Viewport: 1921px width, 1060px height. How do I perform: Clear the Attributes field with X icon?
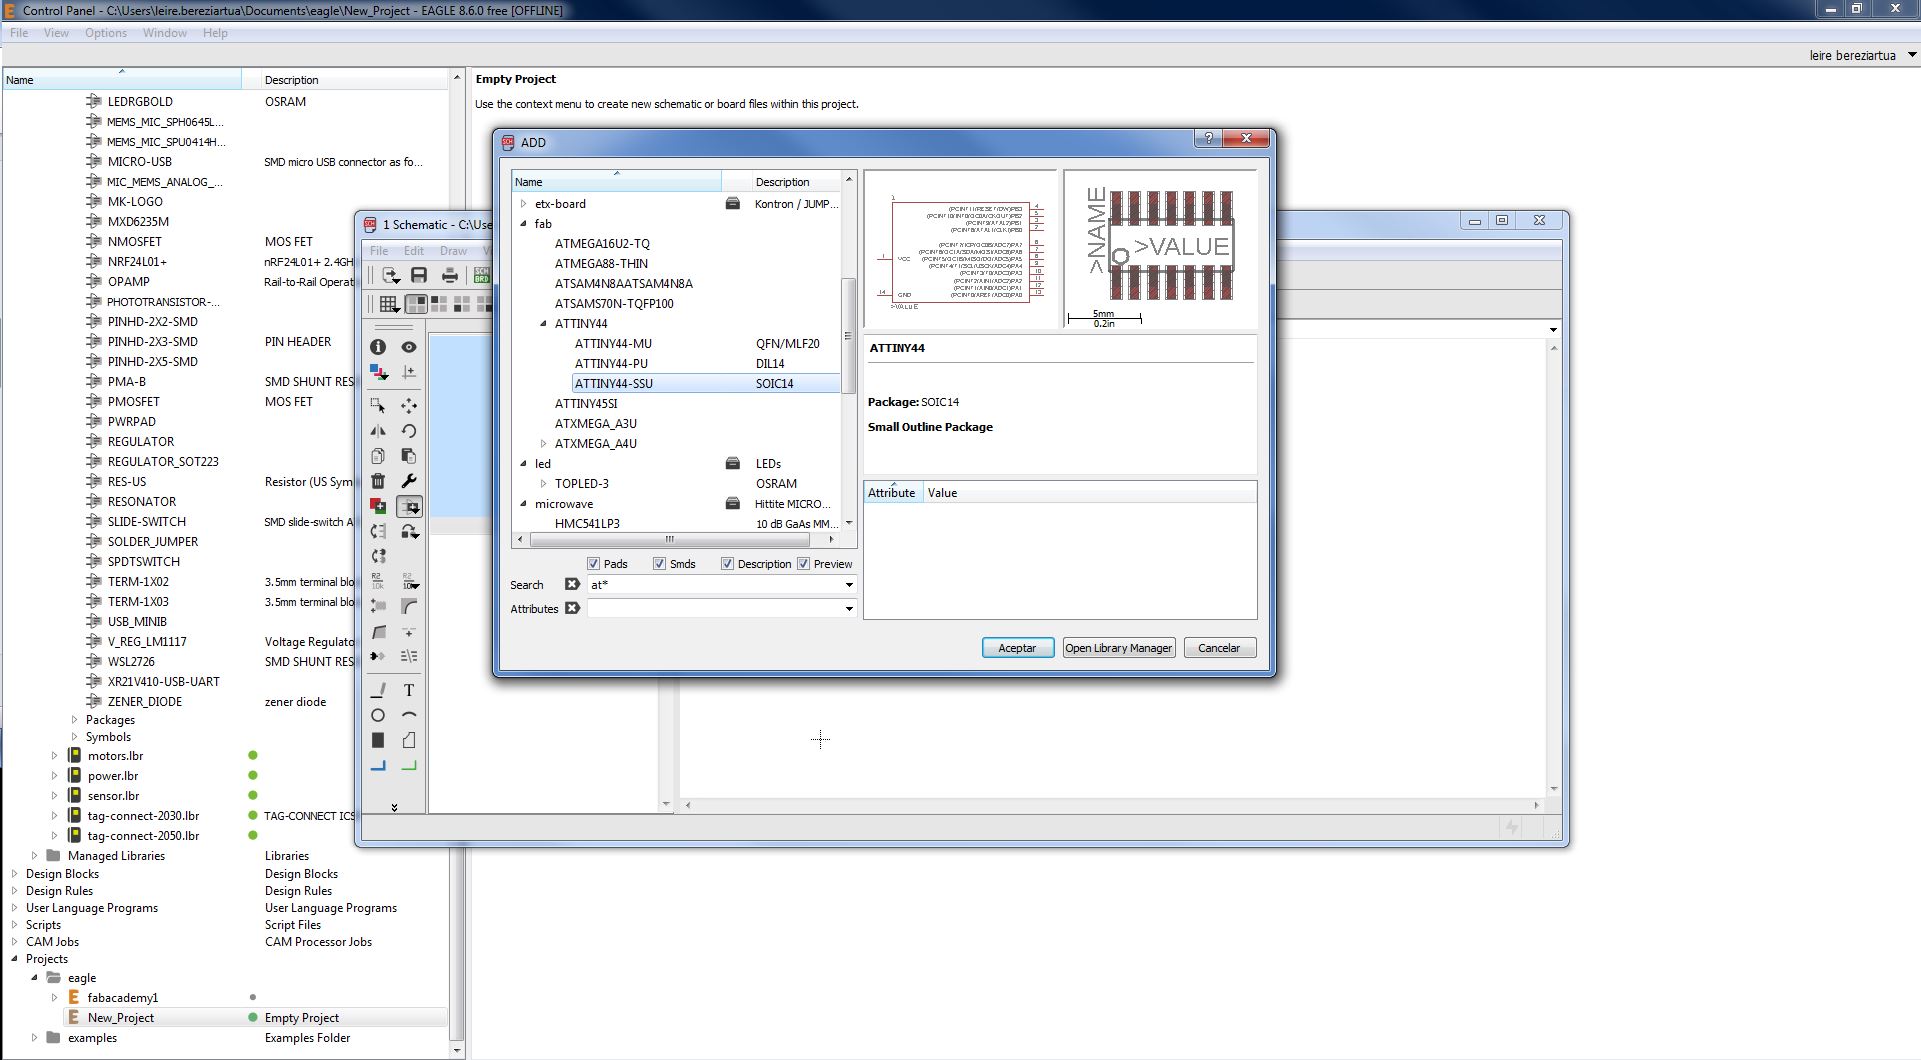pyautogui.click(x=572, y=608)
